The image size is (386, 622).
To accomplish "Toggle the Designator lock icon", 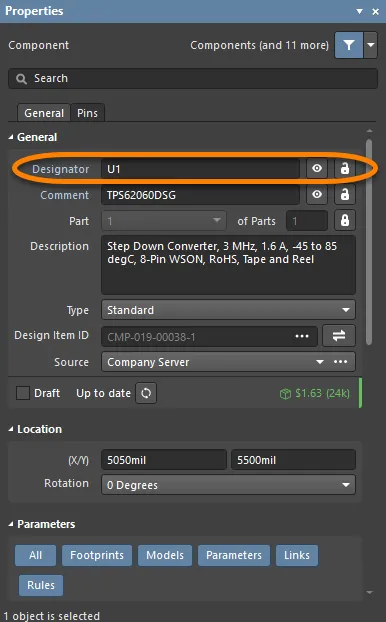I will (345, 169).
